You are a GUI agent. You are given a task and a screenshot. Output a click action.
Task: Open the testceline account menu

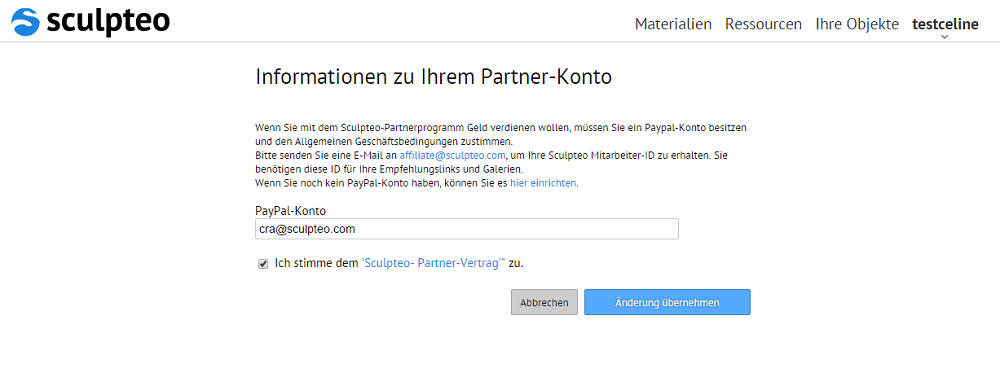click(x=945, y=24)
